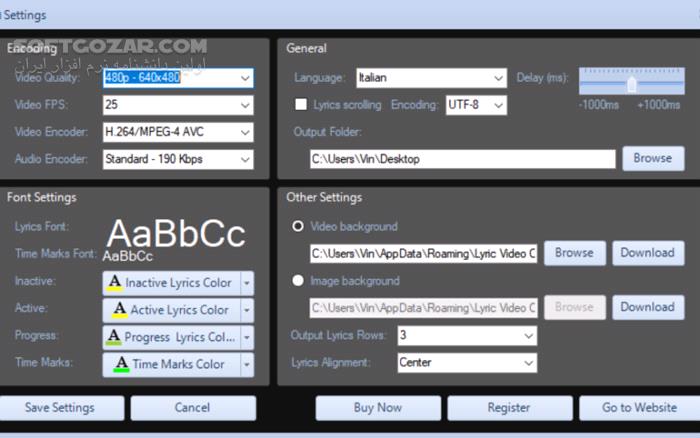The height and width of the screenshot is (438, 700).
Task: Click the Active Lyrics Color button
Action: pos(171,310)
